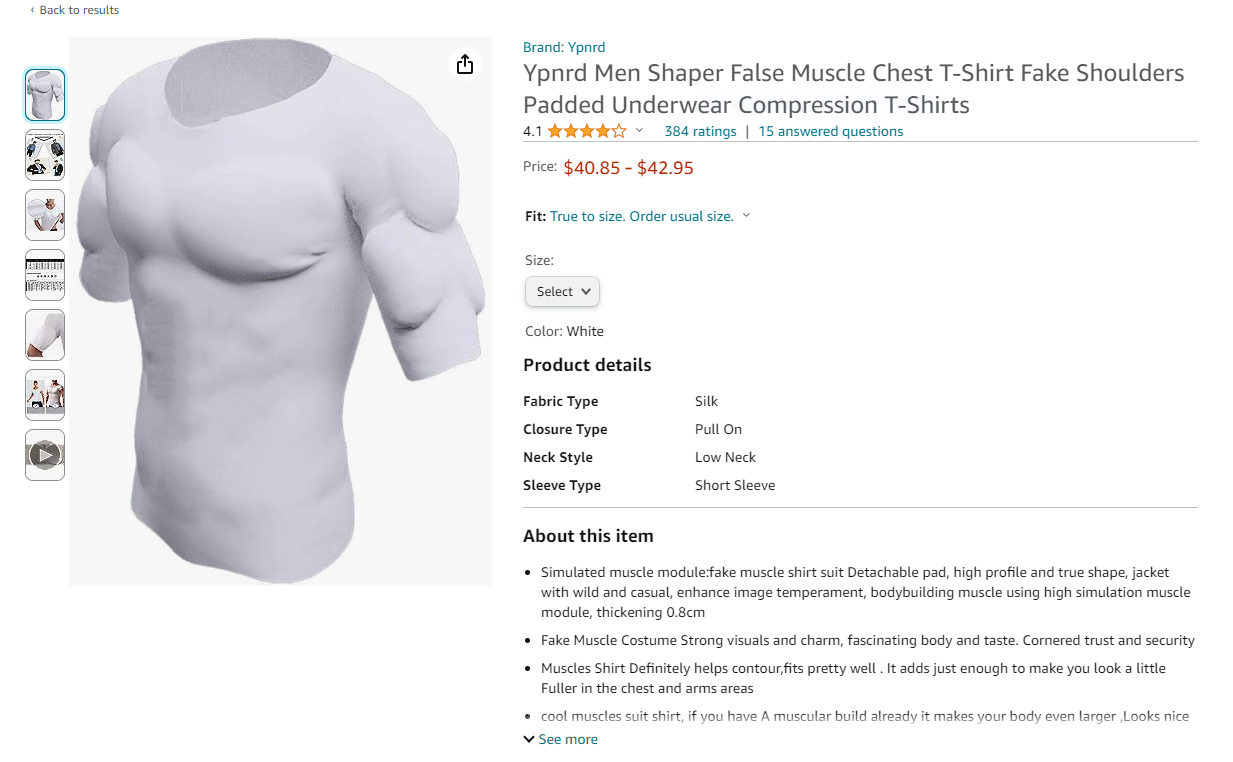Select the sixth thumbnail with two men

45,395
